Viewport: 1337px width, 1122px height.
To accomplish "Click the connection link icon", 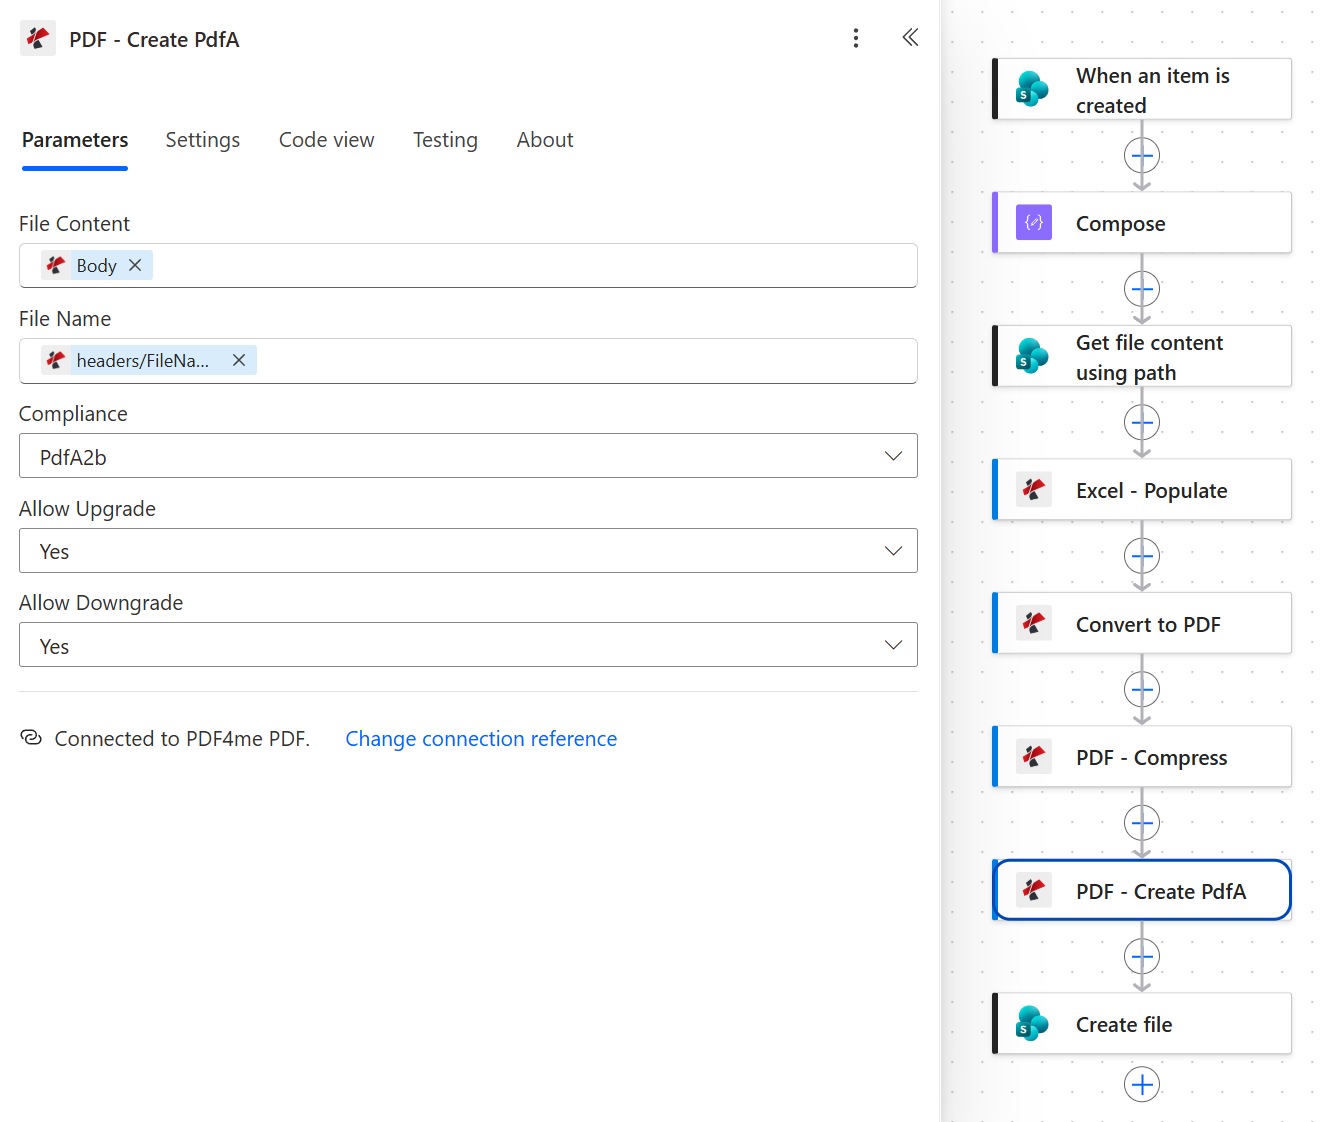I will (x=31, y=738).
